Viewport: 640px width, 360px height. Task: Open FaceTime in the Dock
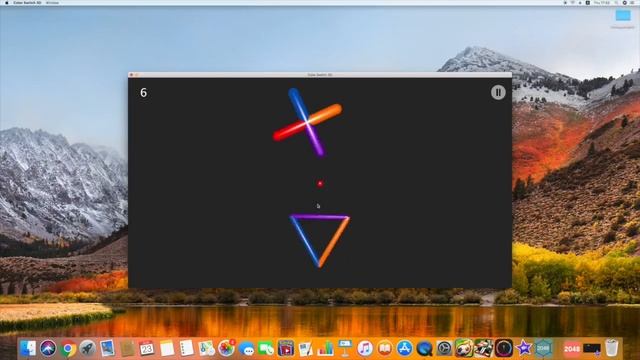[266, 349]
